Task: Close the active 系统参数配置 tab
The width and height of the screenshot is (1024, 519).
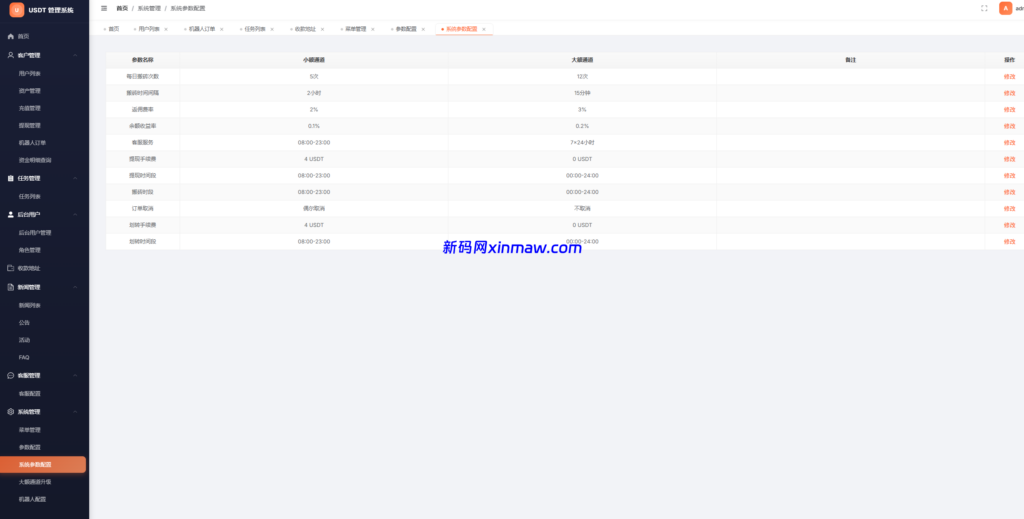Action: [484, 29]
